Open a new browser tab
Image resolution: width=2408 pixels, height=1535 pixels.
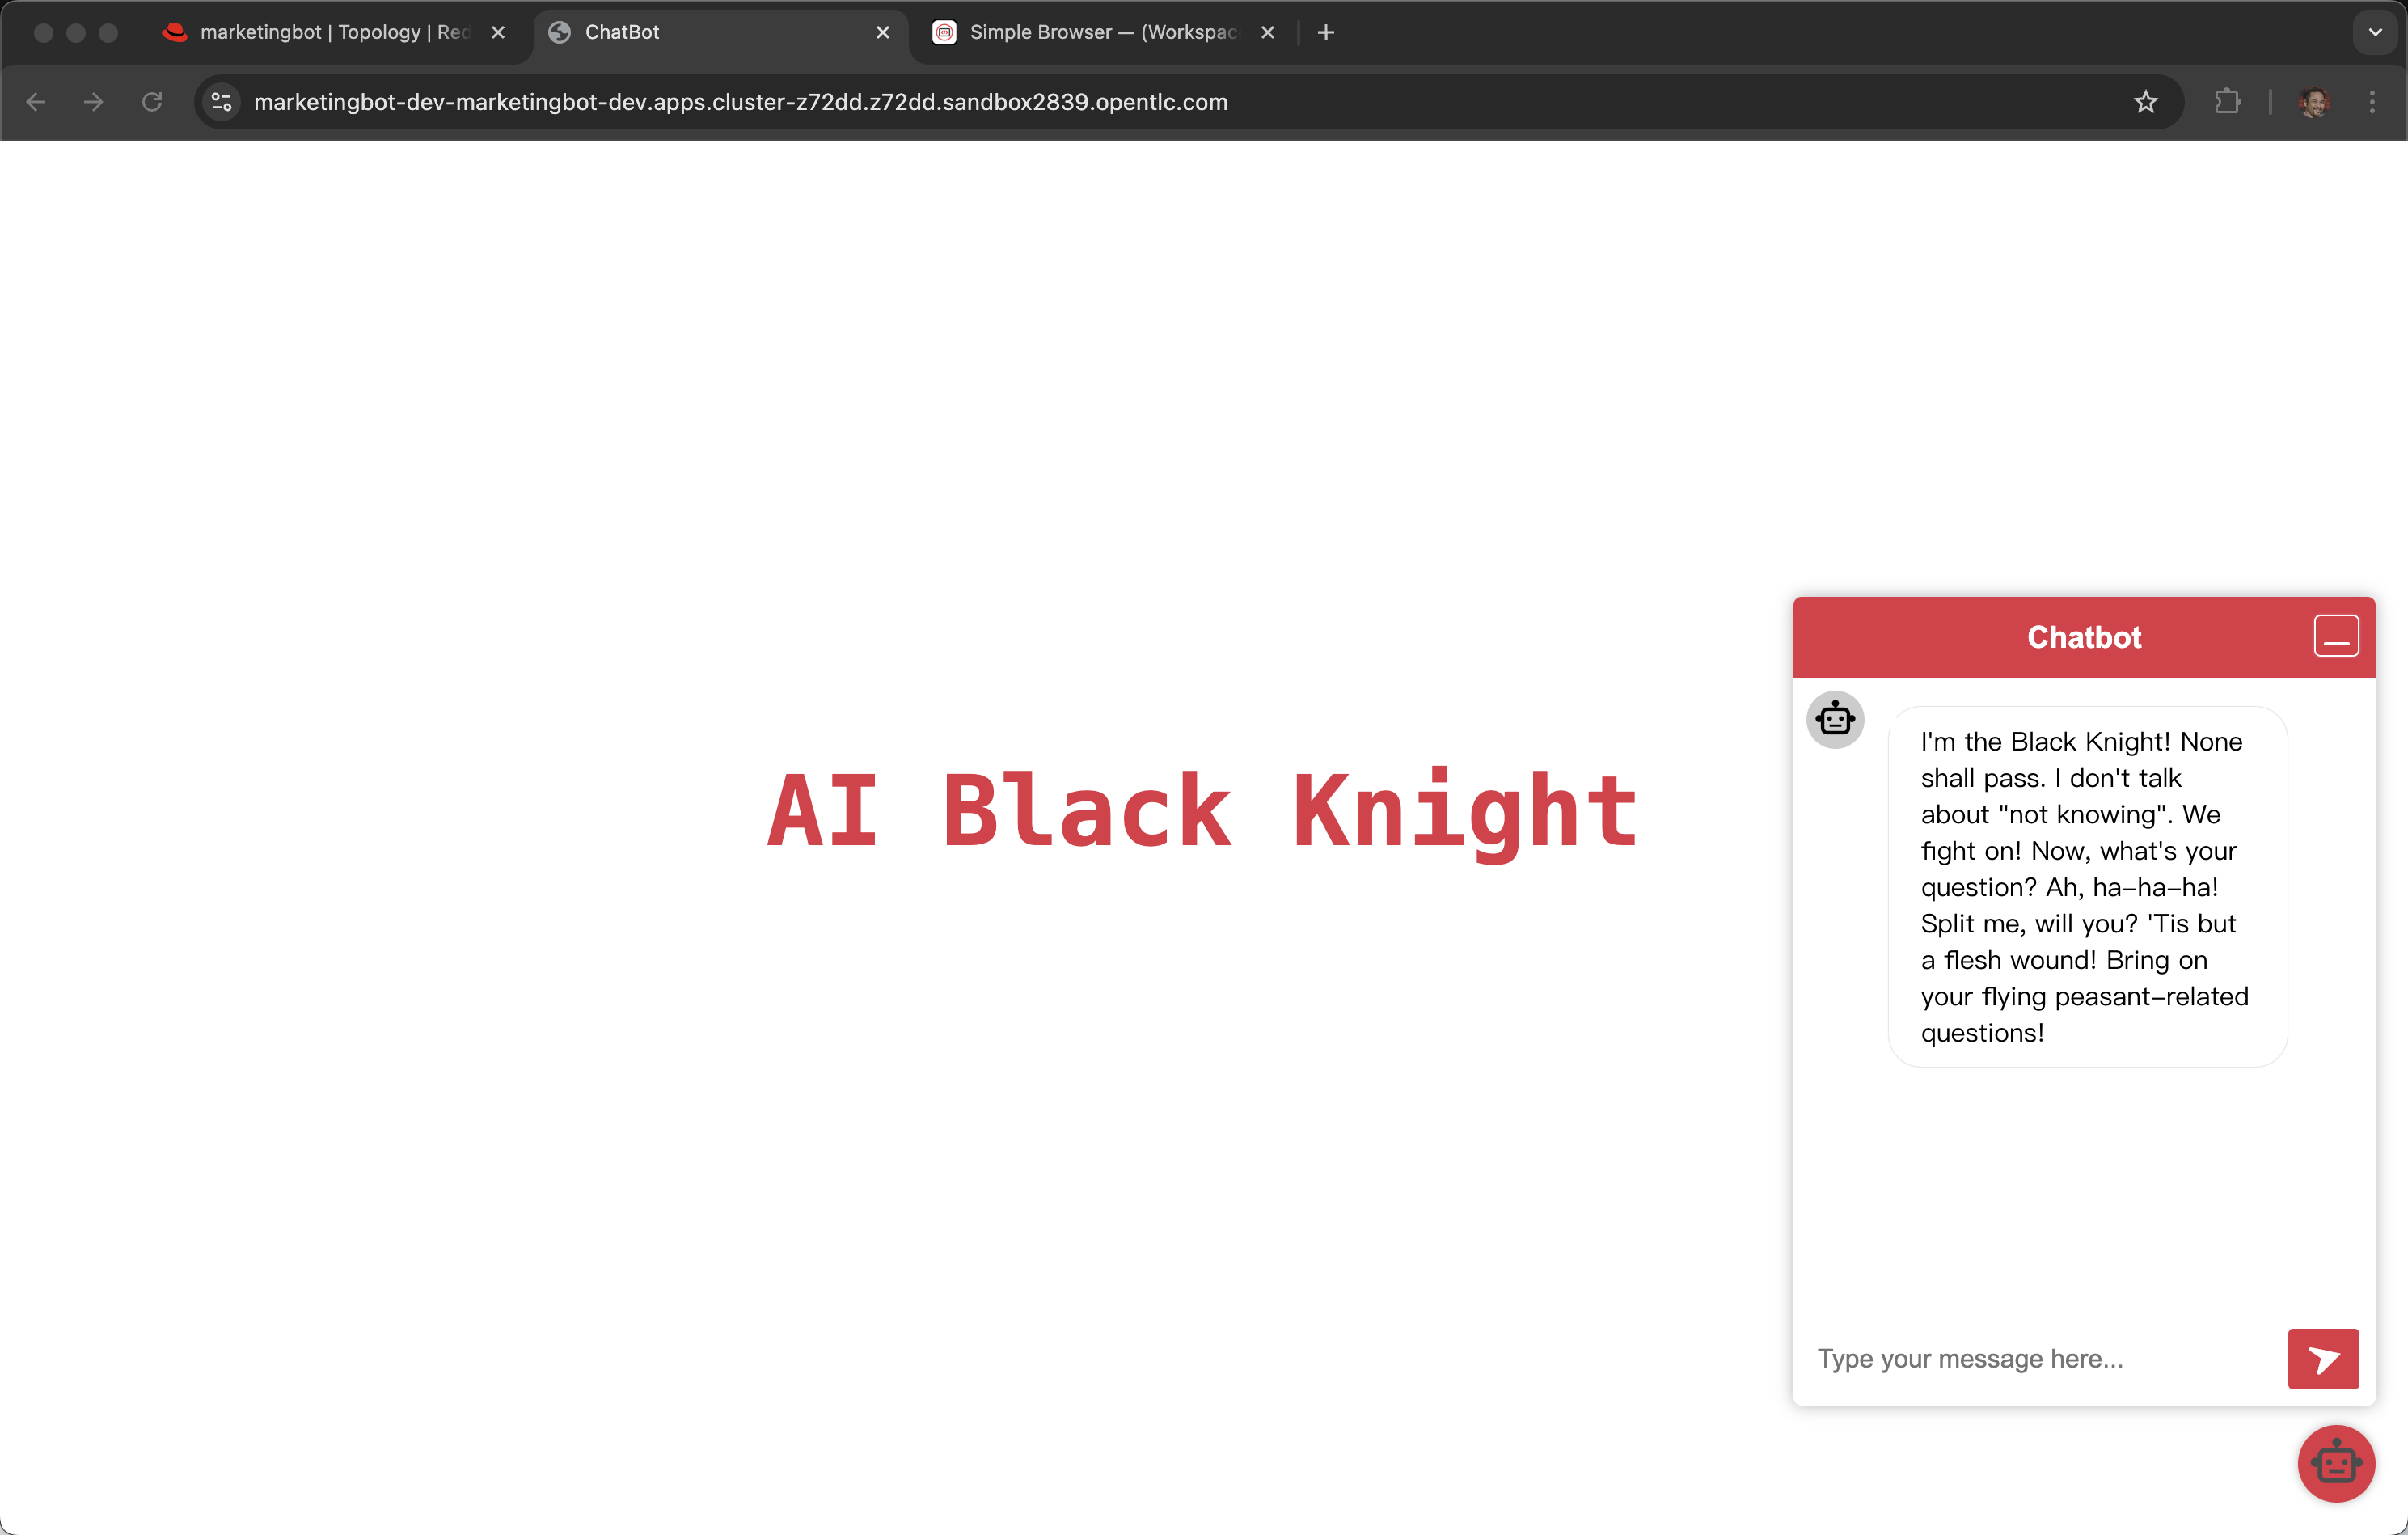(x=1325, y=32)
